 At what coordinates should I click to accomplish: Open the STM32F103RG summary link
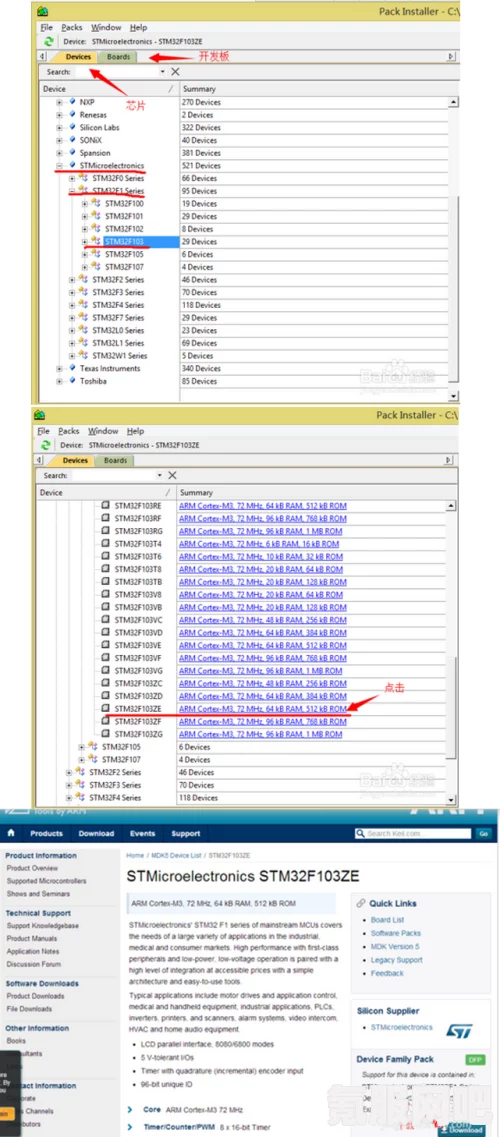(260, 531)
